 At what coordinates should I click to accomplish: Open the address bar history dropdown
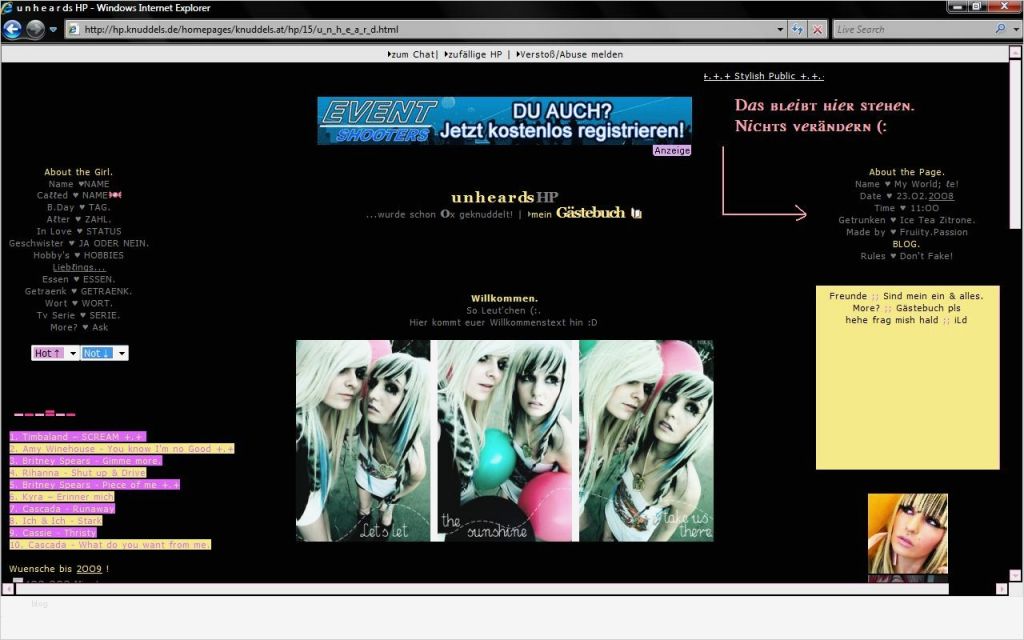[781, 28]
